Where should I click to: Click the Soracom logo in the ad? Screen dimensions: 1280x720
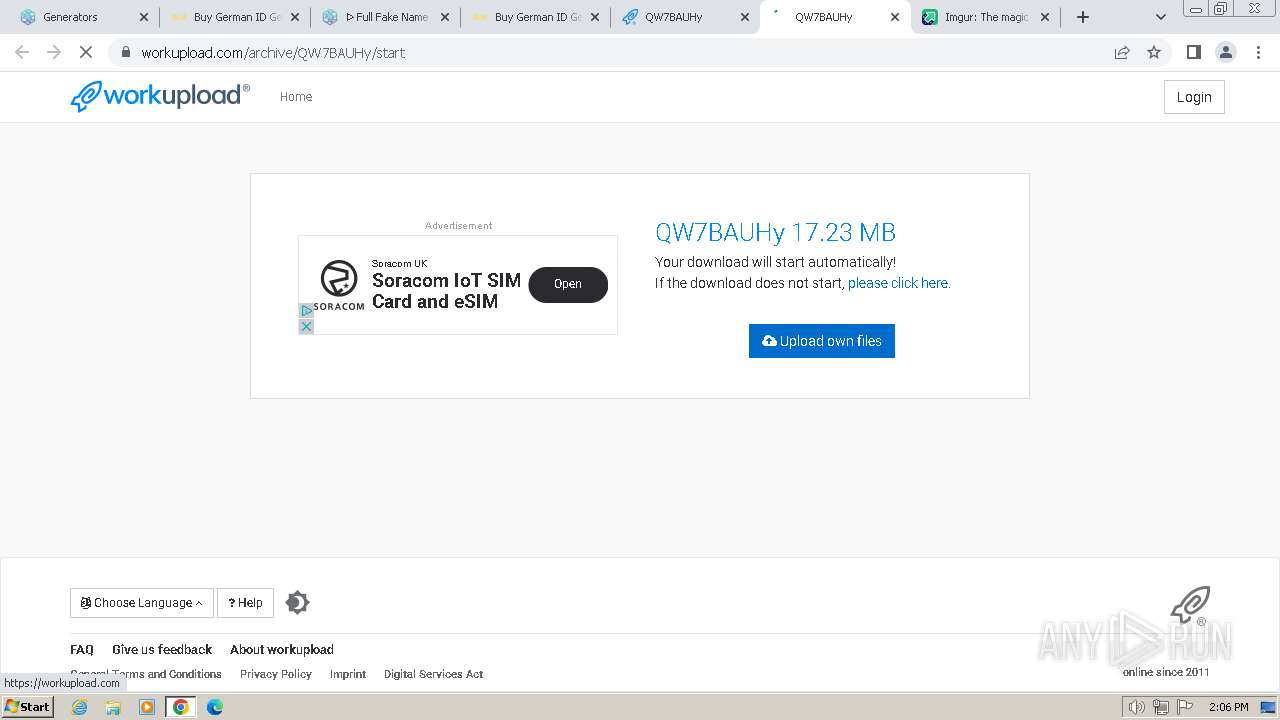(x=339, y=285)
